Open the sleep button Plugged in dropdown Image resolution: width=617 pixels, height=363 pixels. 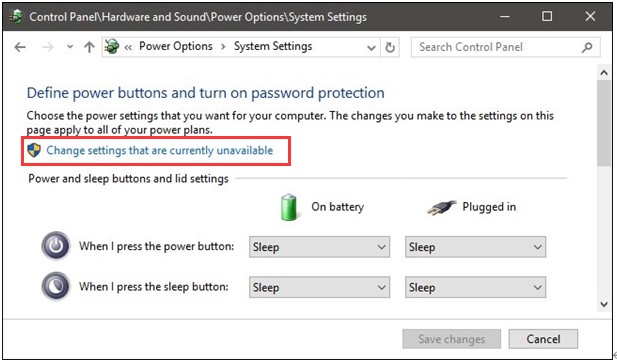(475, 287)
